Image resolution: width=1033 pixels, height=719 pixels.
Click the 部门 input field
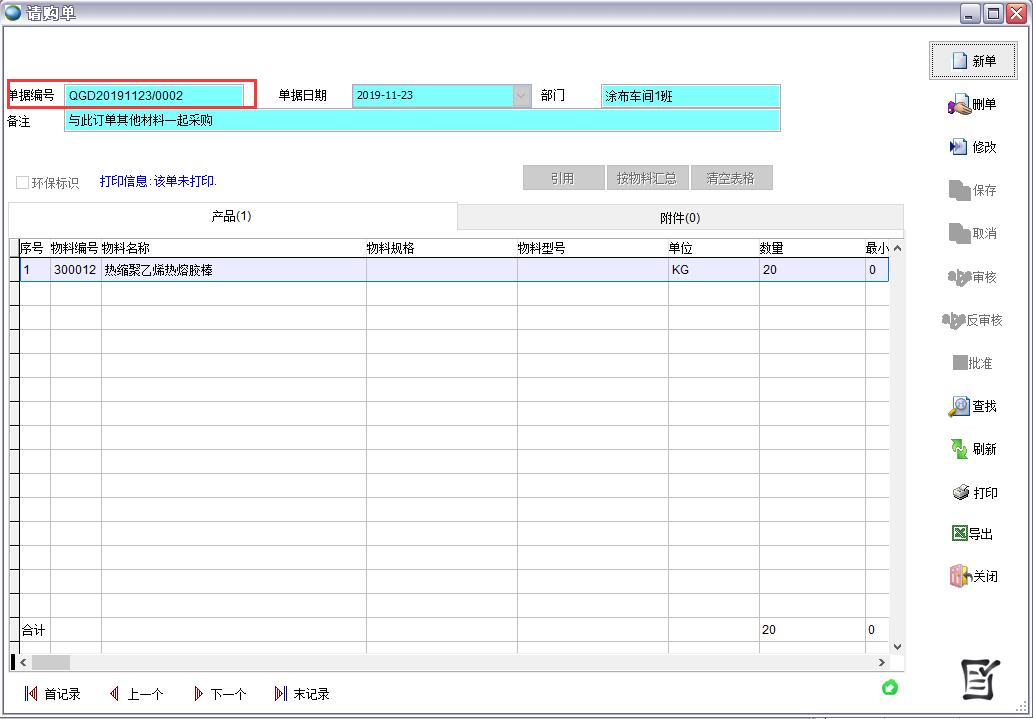pyautogui.click(x=690, y=96)
